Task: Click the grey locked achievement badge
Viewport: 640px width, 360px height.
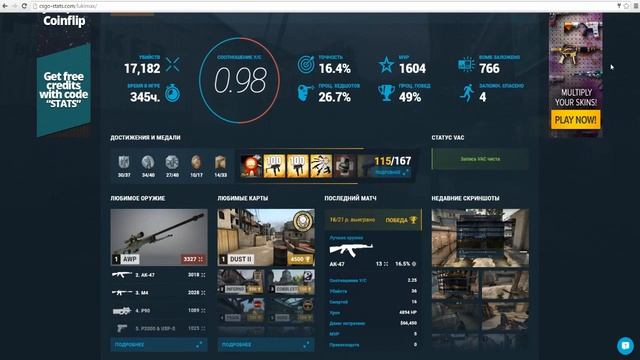Action: (344, 166)
